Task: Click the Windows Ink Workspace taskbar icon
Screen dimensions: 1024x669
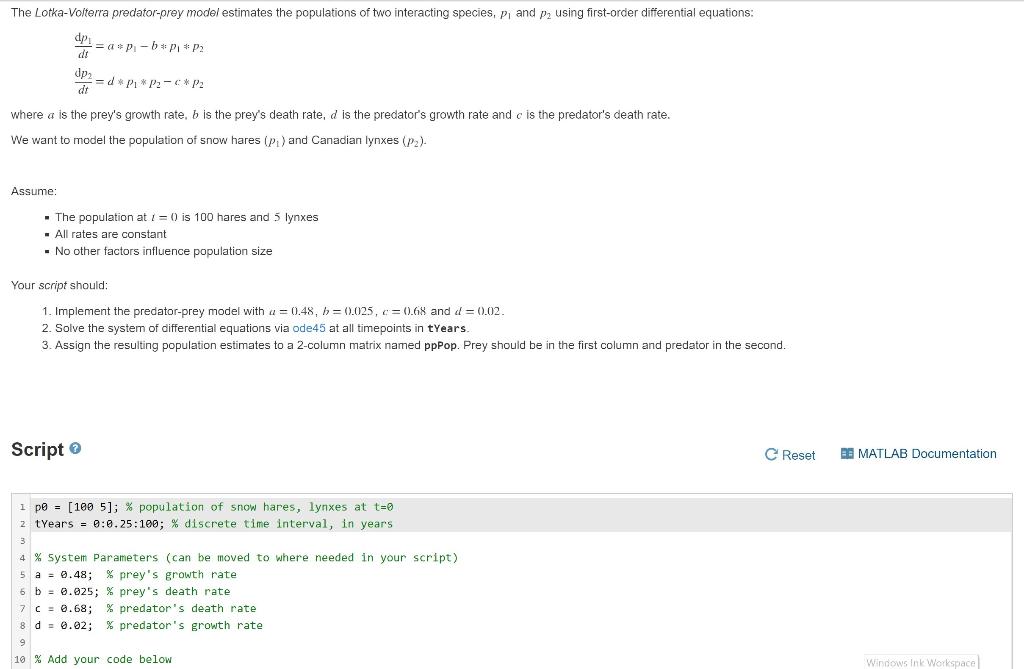Action: (x=920, y=662)
